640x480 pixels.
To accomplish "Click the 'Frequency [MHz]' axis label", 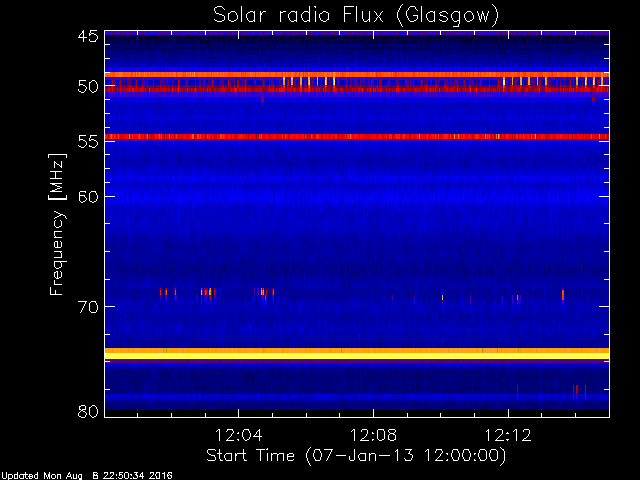I will pos(57,224).
